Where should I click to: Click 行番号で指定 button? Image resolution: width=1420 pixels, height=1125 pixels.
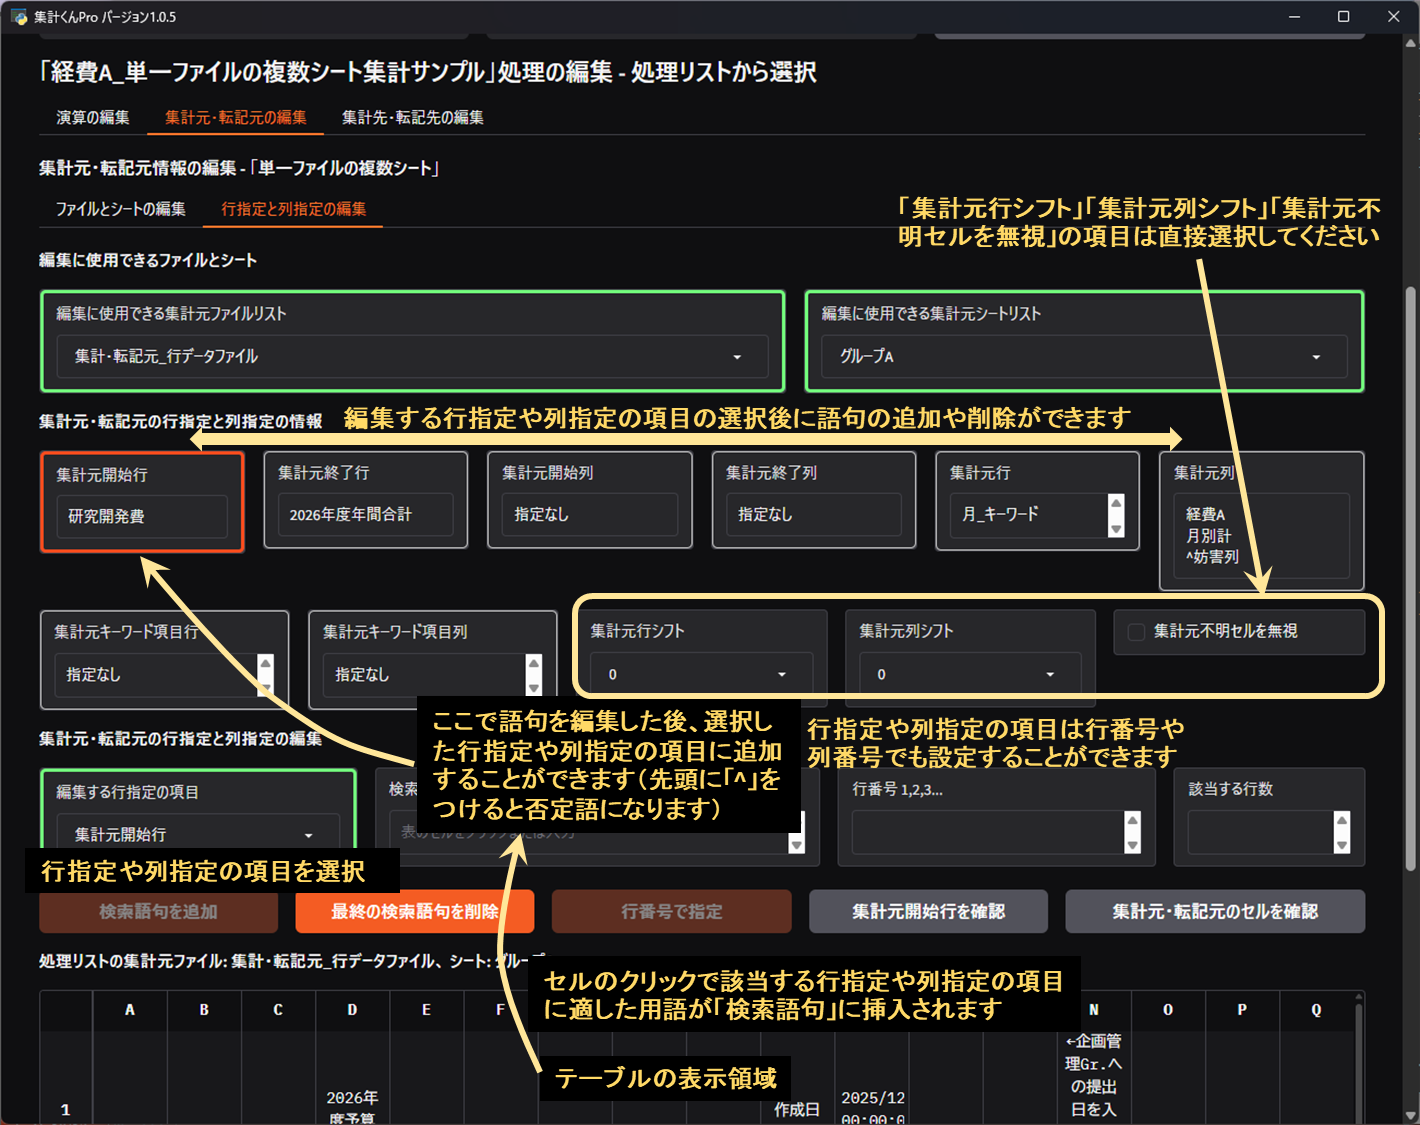[672, 911]
